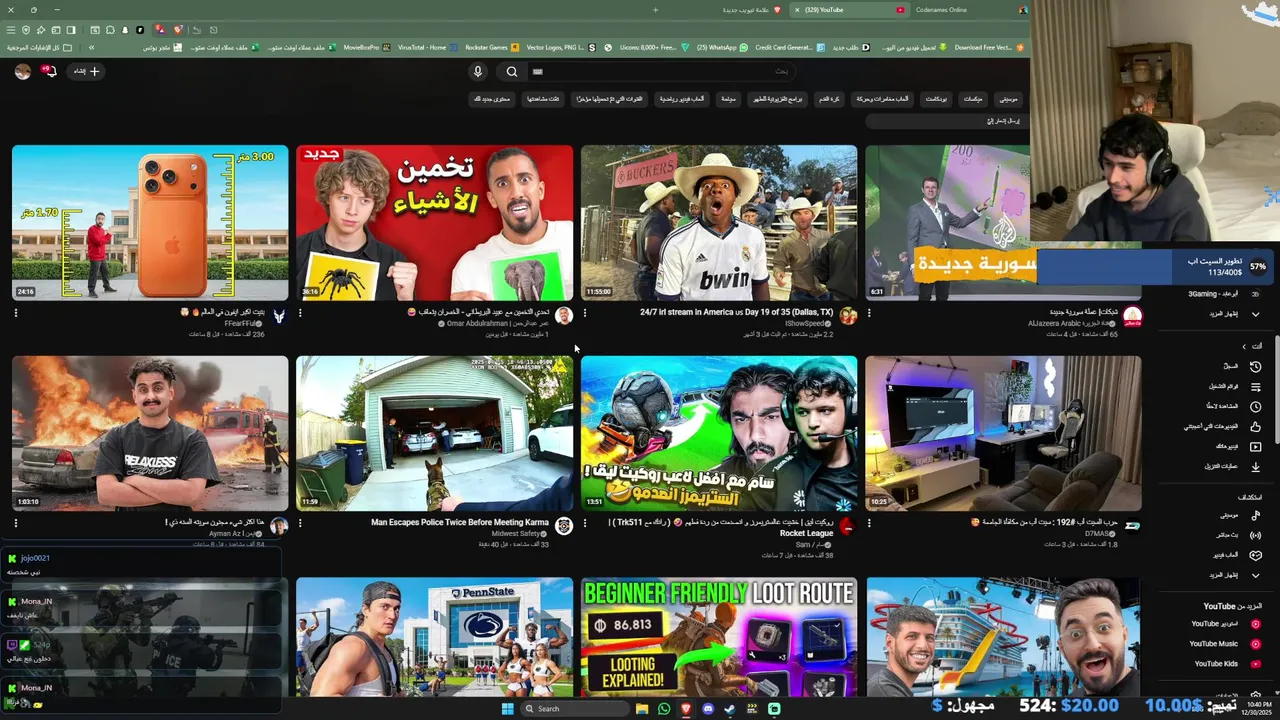Open the downloads arrow icon in sidebar

[x=1255, y=467]
